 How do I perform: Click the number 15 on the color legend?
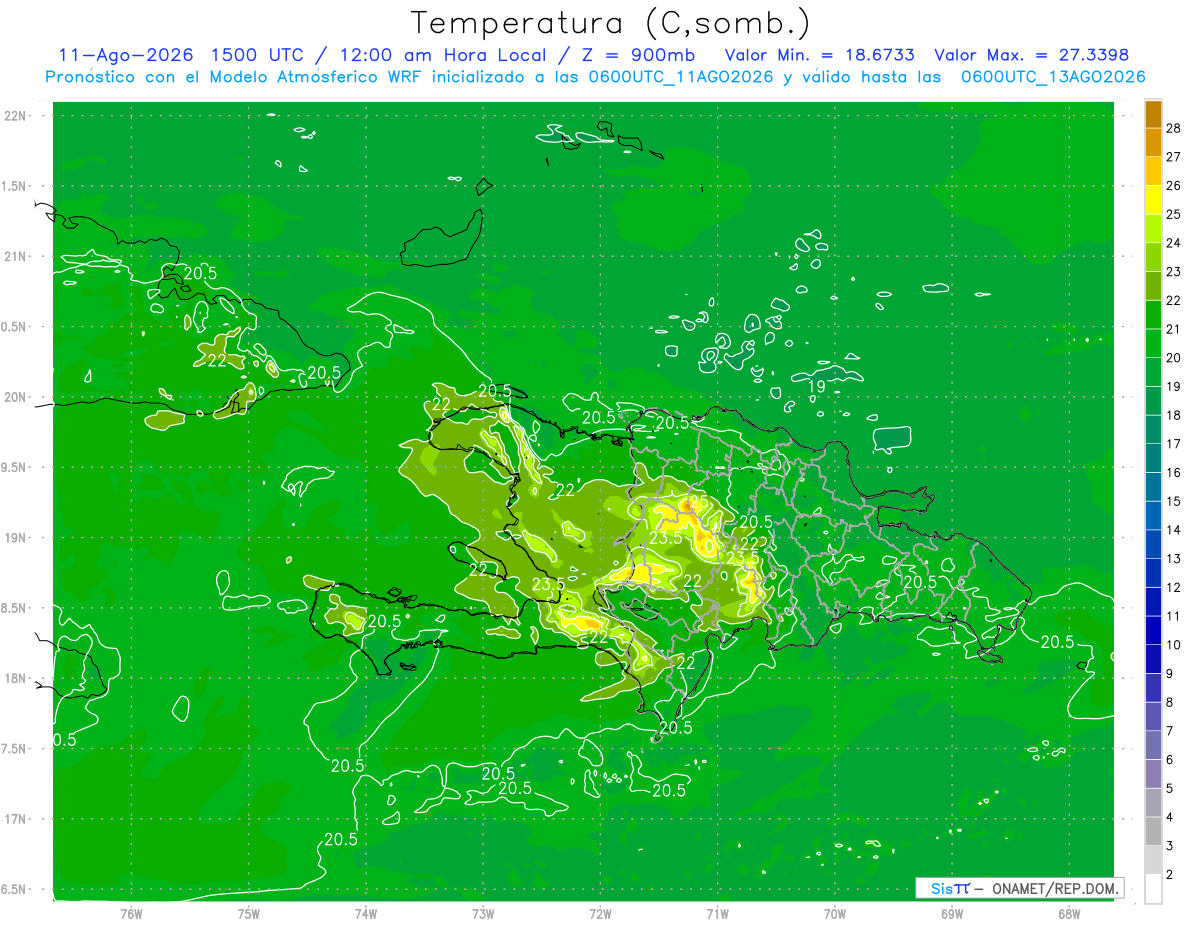1174,501
